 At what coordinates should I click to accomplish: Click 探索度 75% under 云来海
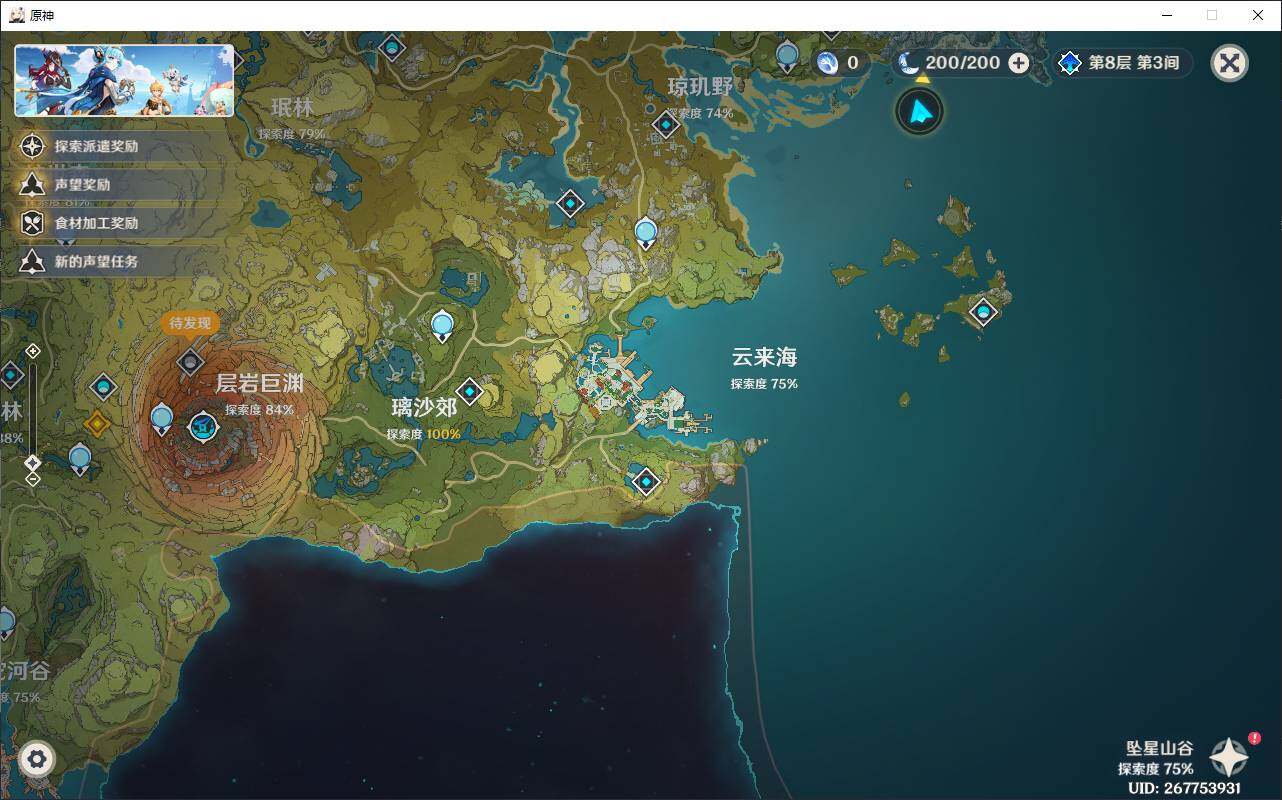[x=764, y=384]
